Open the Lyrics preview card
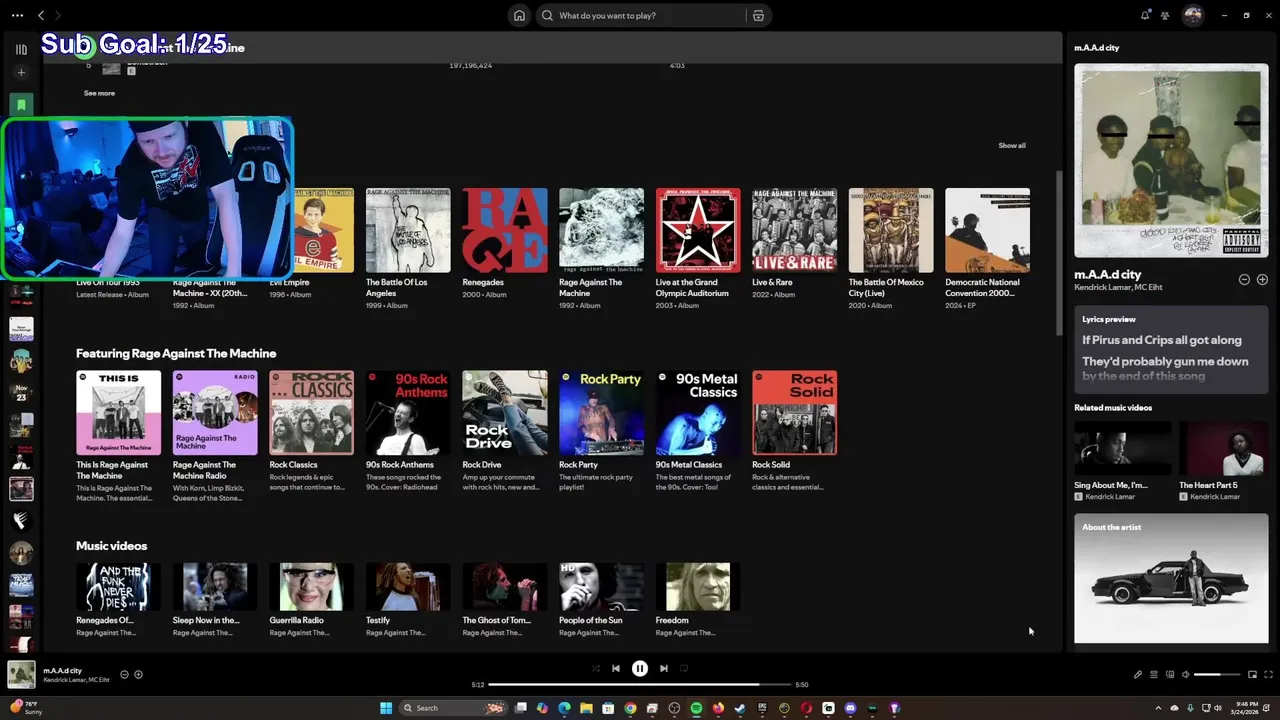The width and height of the screenshot is (1280, 720). tap(1171, 349)
